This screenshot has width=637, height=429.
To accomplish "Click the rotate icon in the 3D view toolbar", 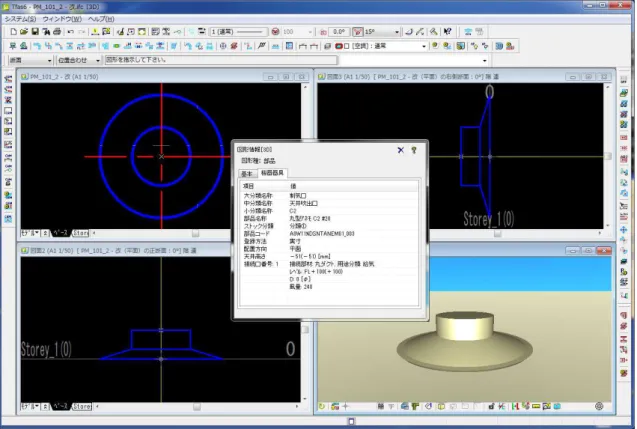I will (x=322, y=406).
